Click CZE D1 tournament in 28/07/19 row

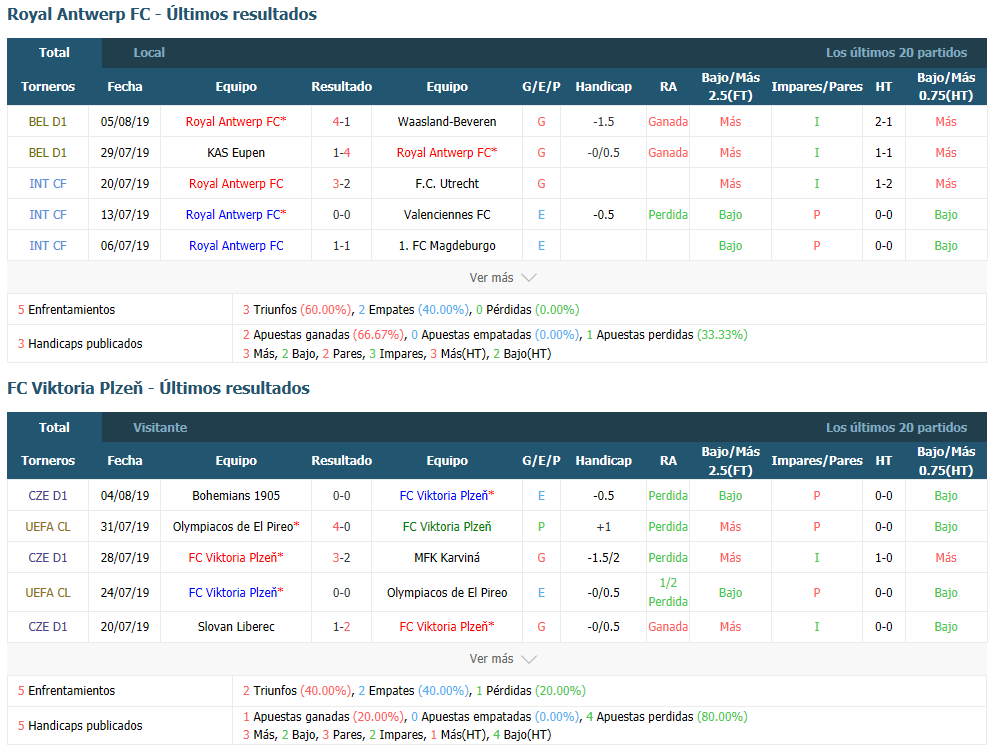pos(47,558)
